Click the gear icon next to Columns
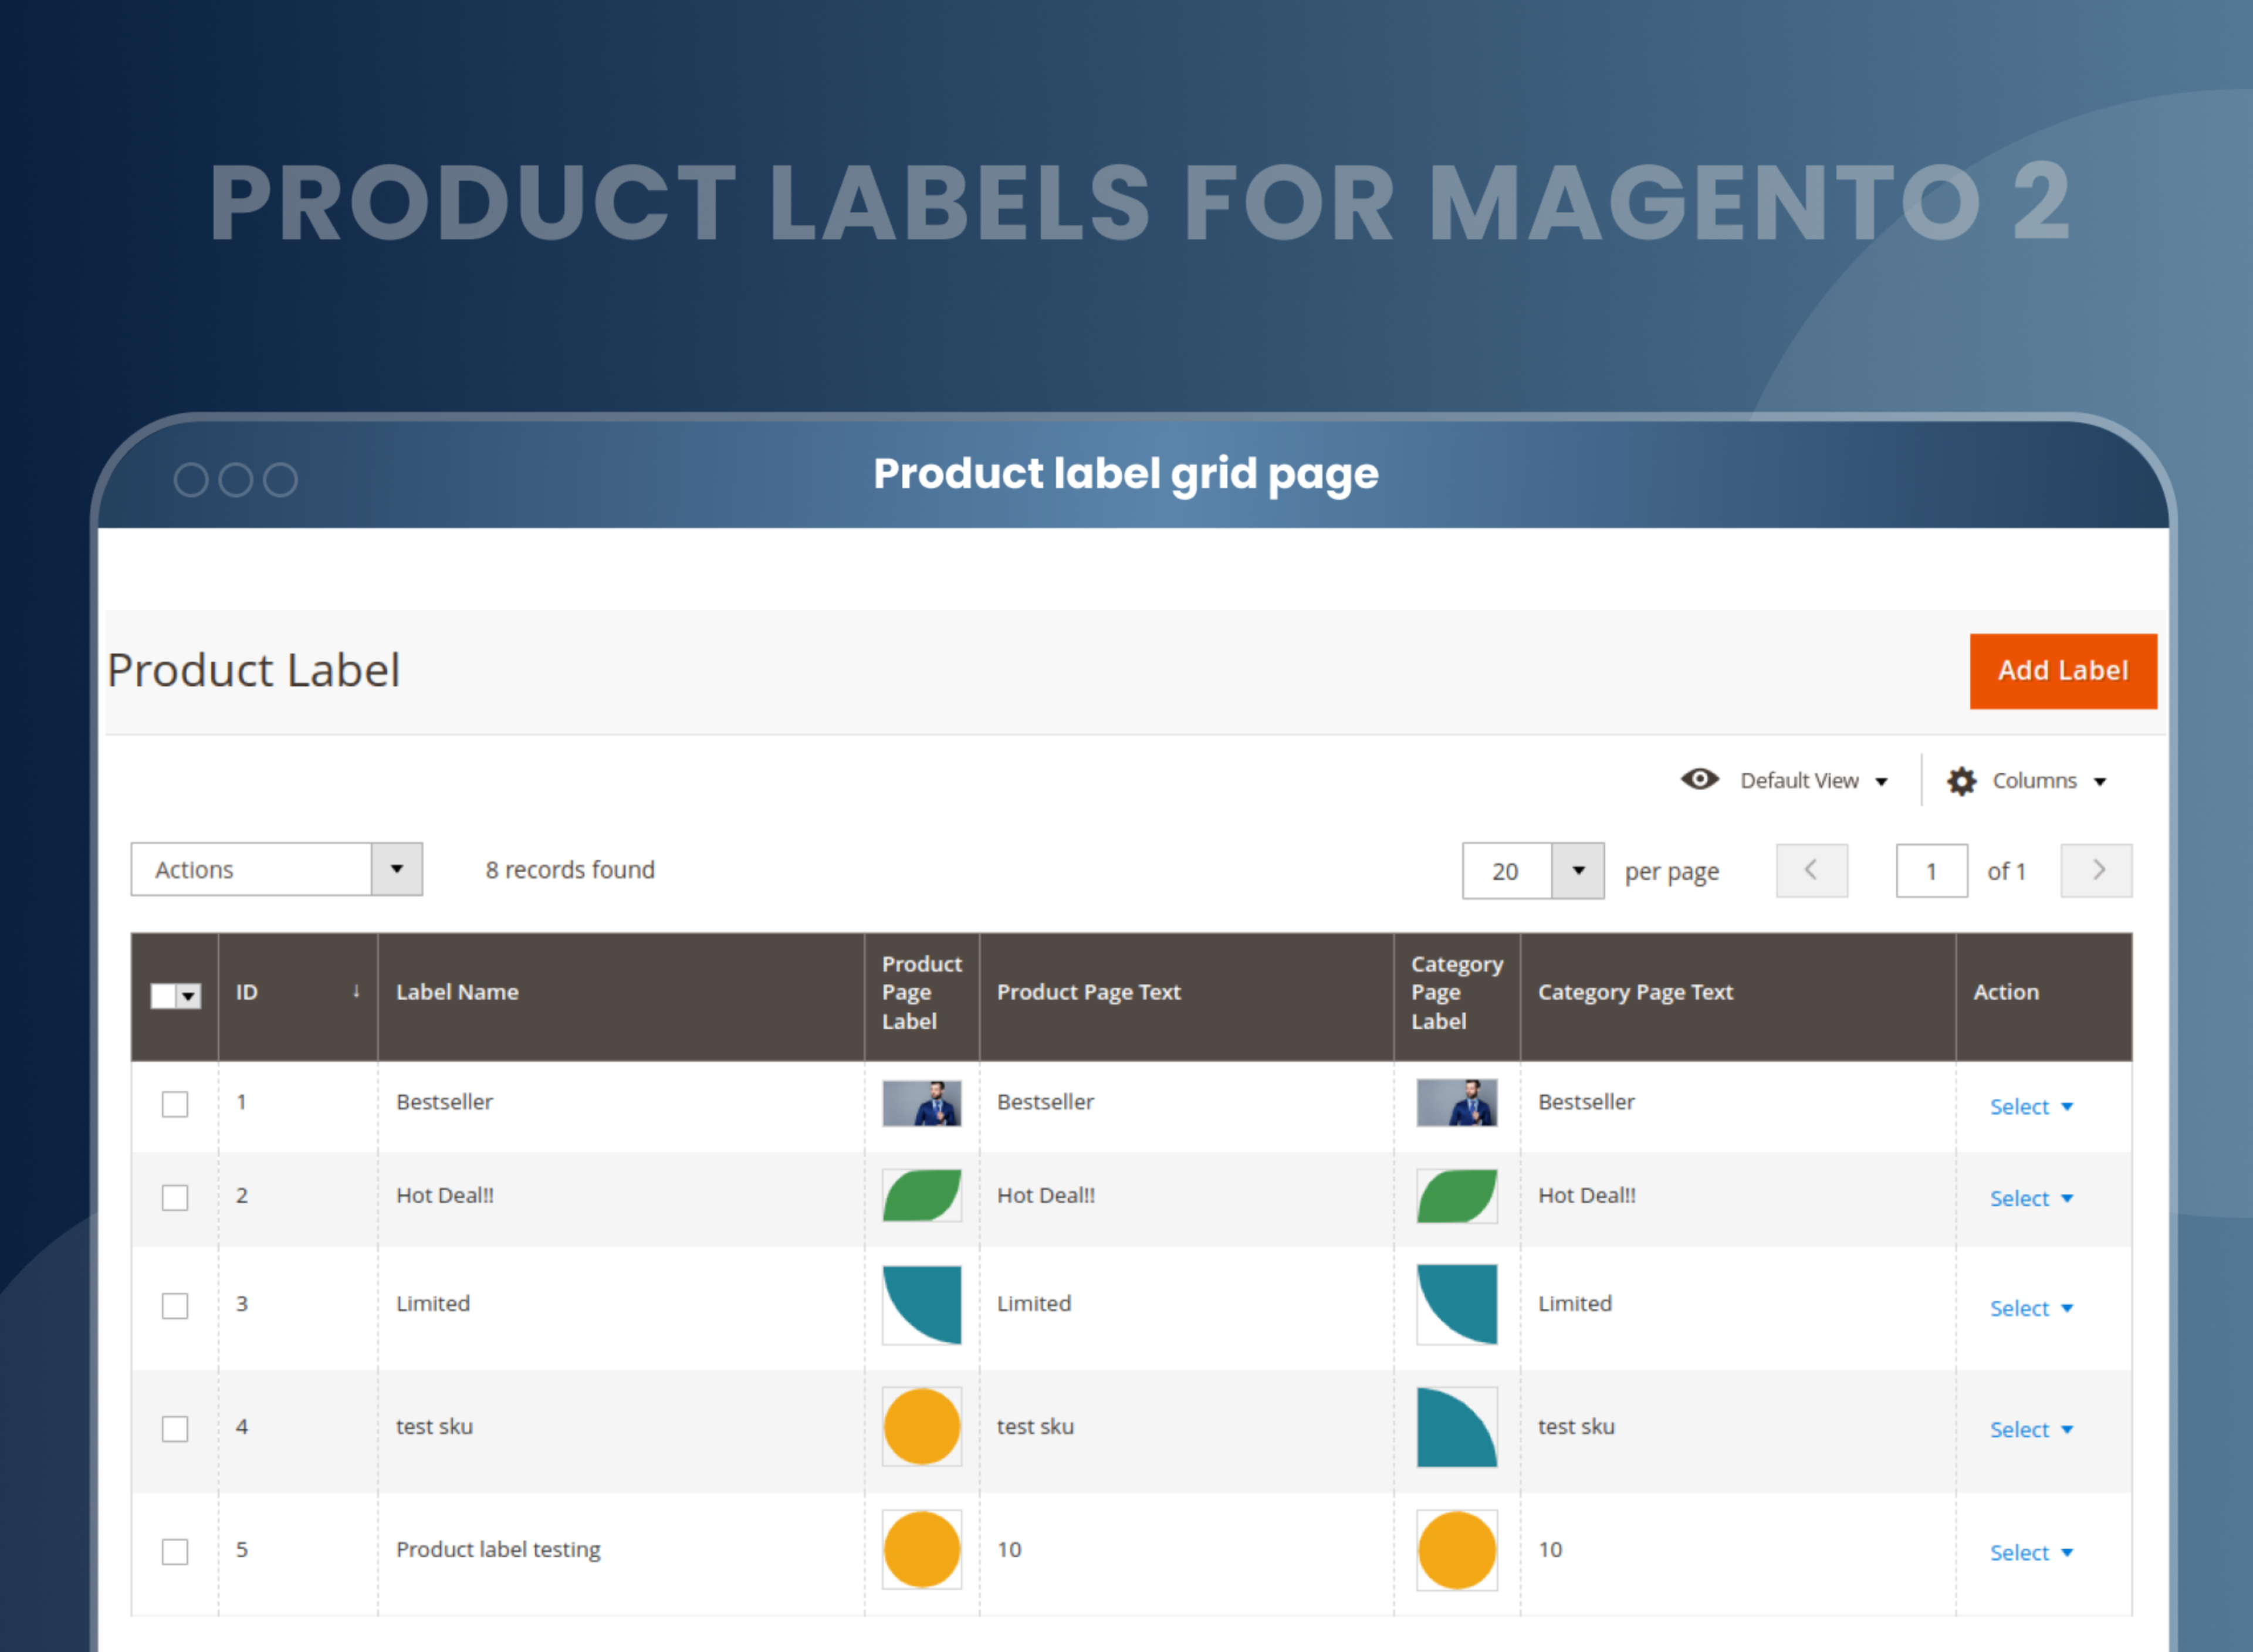Screen dimensions: 2253x1652 (x=1961, y=780)
